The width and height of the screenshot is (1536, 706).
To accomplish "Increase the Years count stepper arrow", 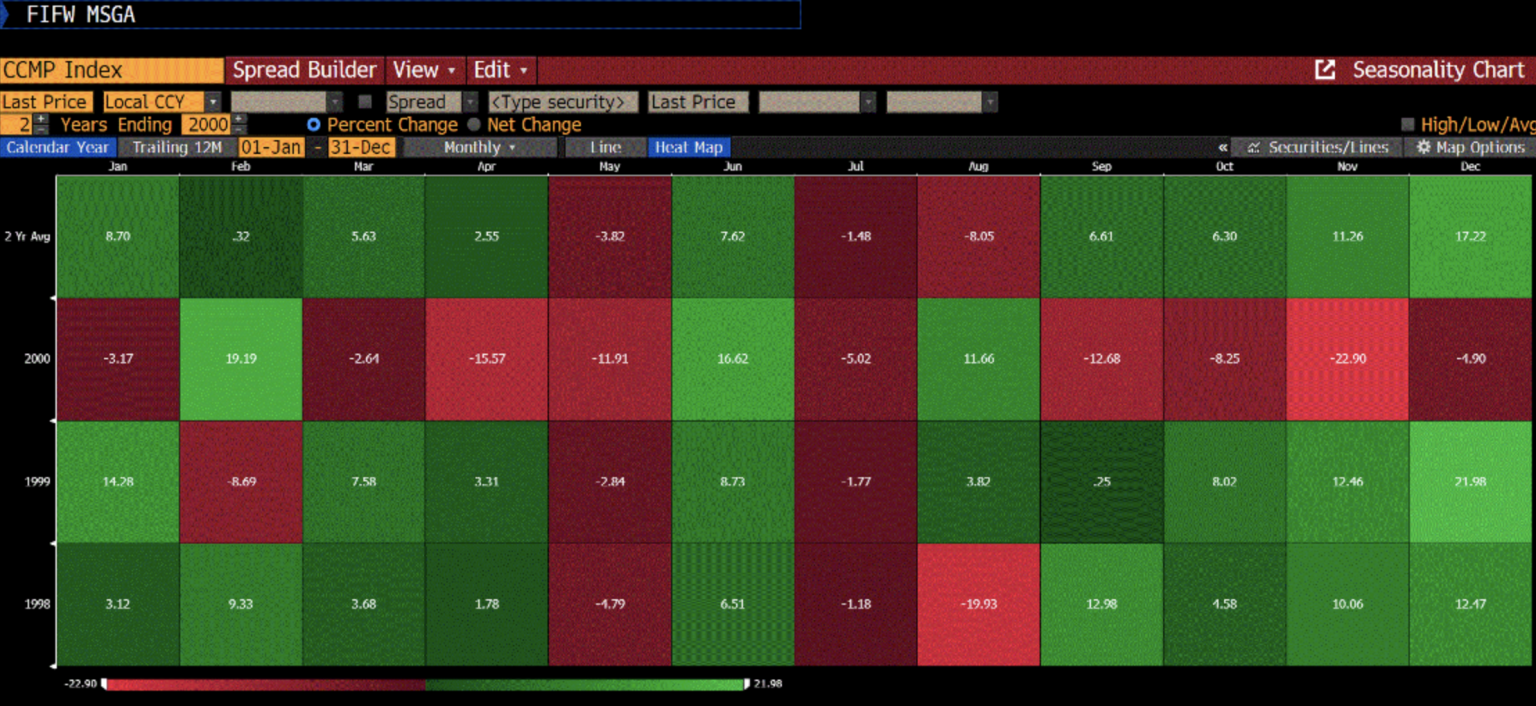I will coord(40,120).
